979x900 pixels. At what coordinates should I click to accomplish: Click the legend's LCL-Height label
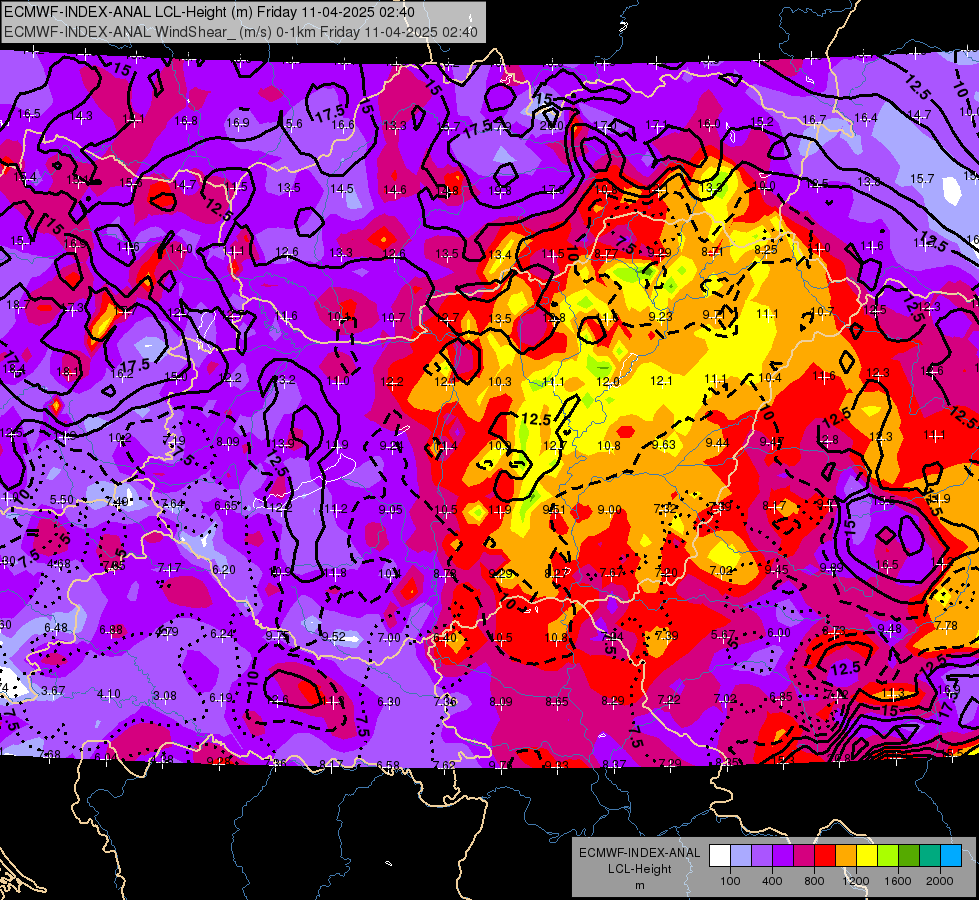(639, 869)
